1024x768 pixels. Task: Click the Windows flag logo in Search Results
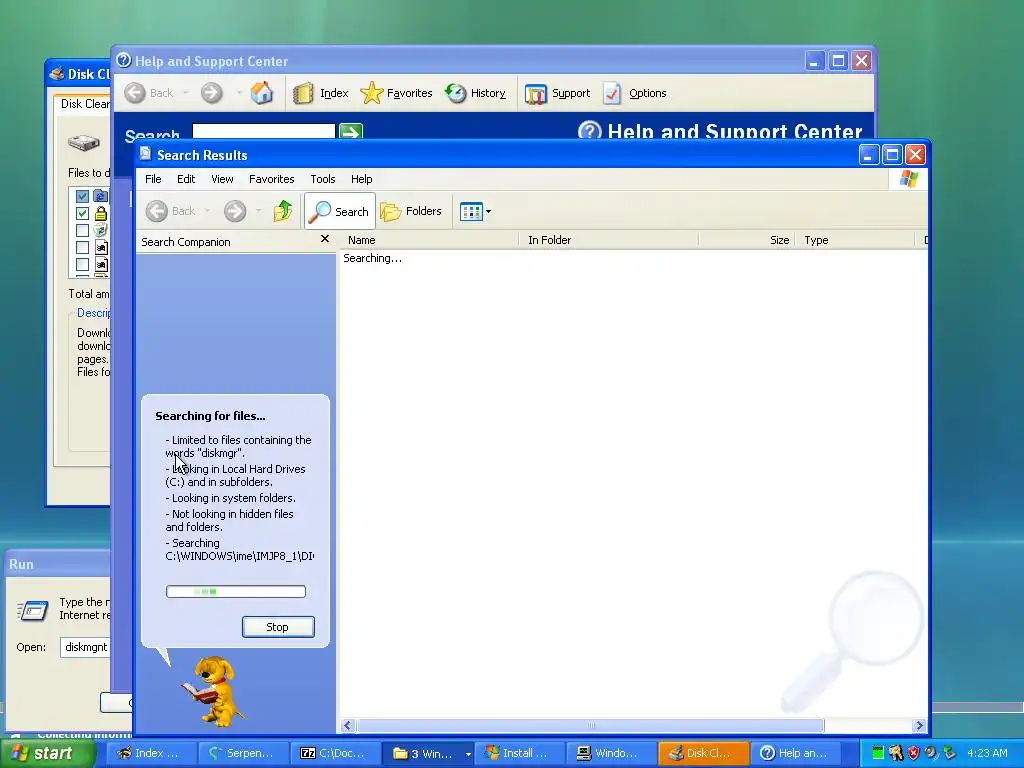[x=908, y=178]
